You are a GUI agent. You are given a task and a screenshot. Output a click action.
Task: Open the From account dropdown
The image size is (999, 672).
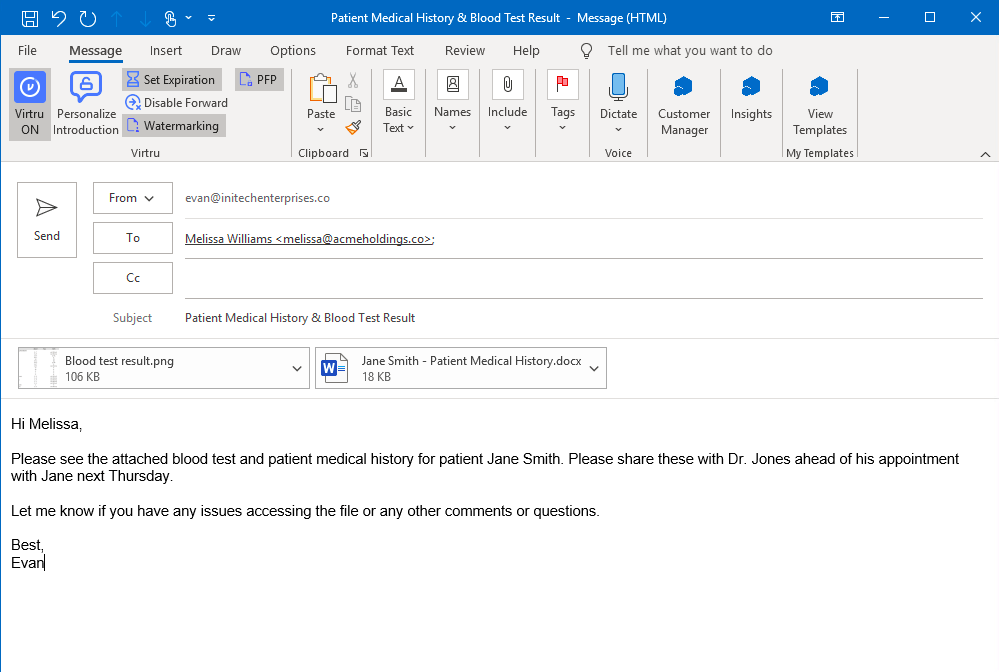[133, 198]
